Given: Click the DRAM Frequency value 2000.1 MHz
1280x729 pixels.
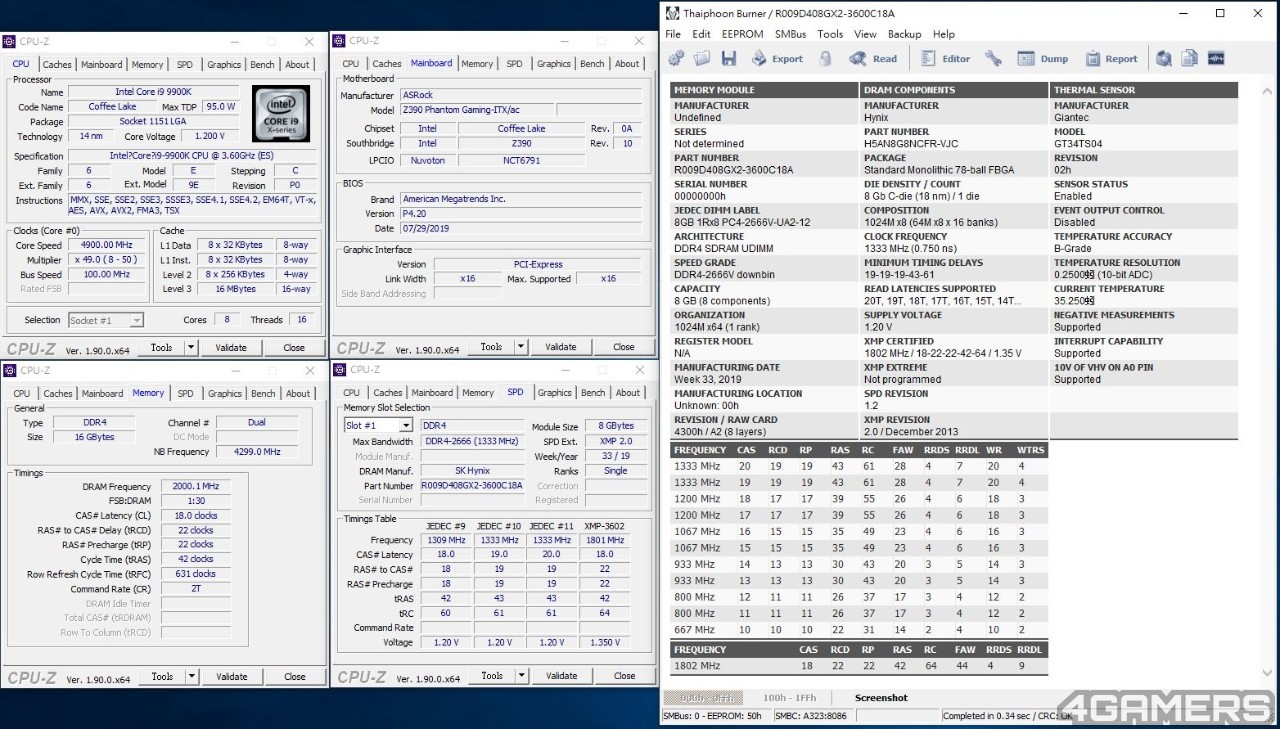Looking at the screenshot, I should pyautogui.click(x=195, y=486).
